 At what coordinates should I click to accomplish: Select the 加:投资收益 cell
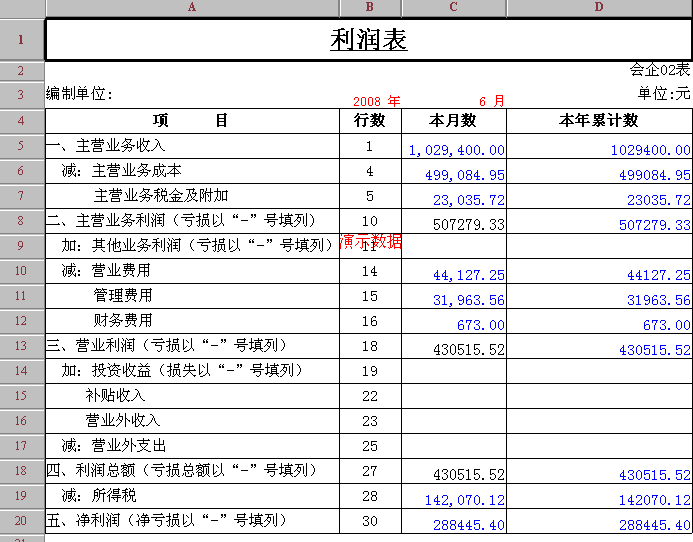pyautogui.click(x=192, y=371)
